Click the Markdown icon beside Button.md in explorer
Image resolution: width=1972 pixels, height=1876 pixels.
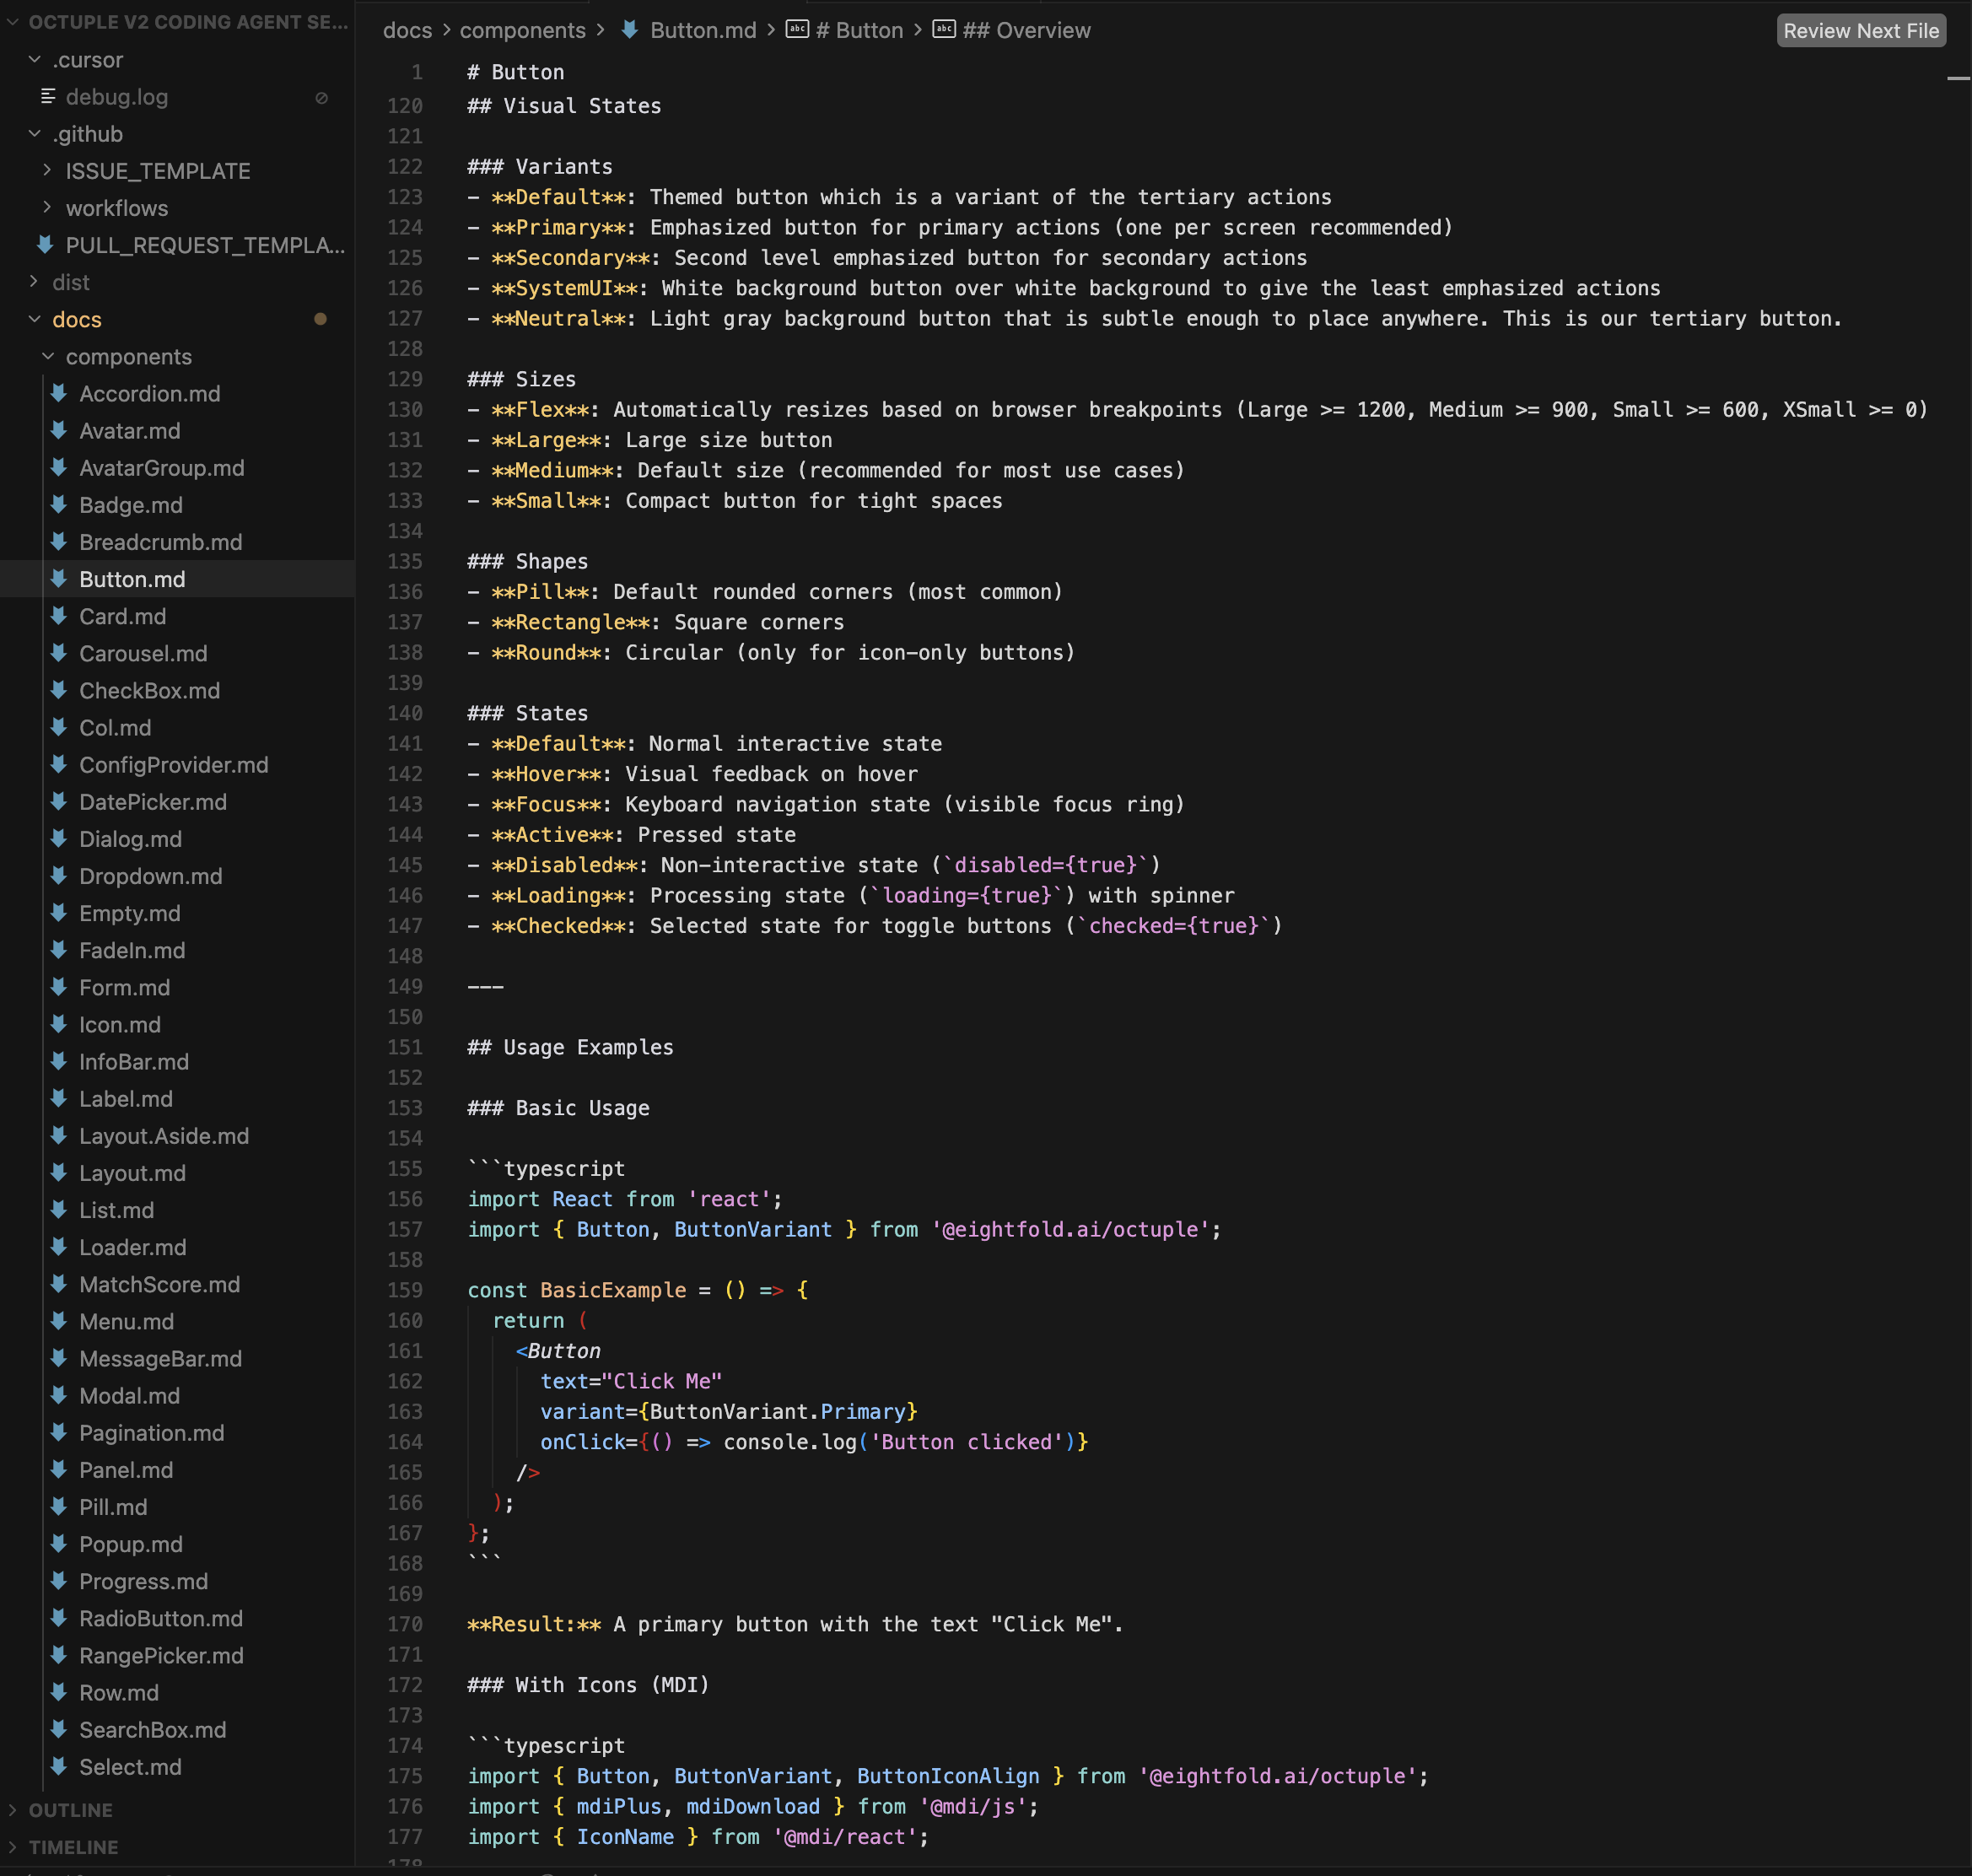click(59, 579)
